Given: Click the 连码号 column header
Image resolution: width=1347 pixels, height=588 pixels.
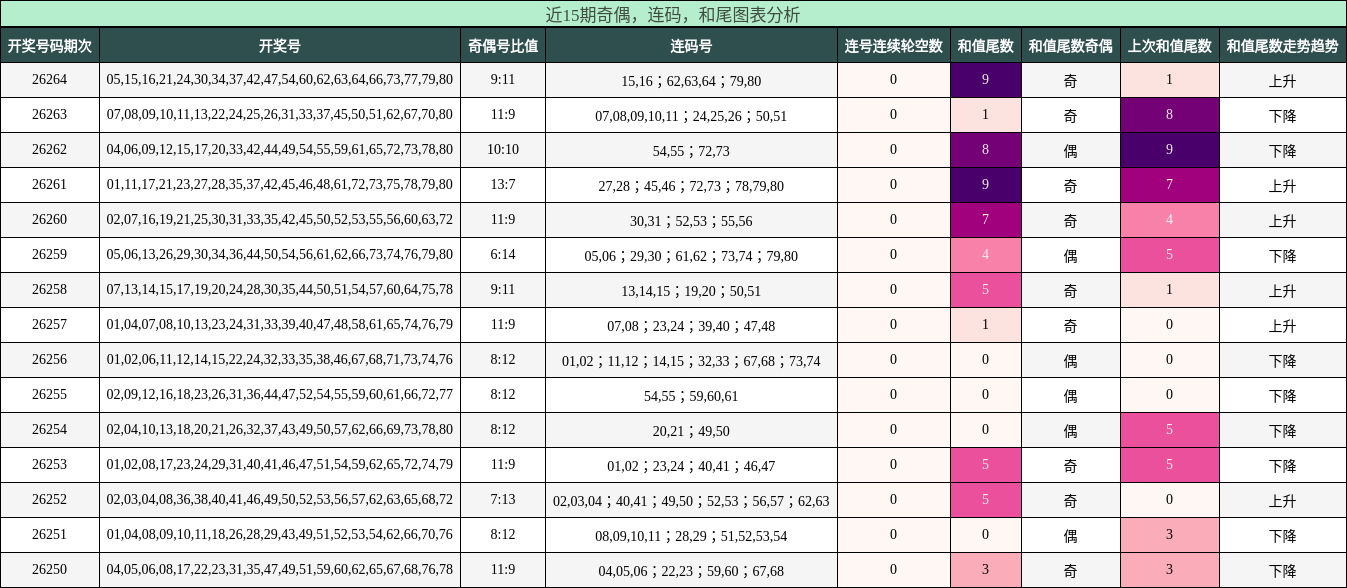Looking at the screenshot, I should [691, 46].
